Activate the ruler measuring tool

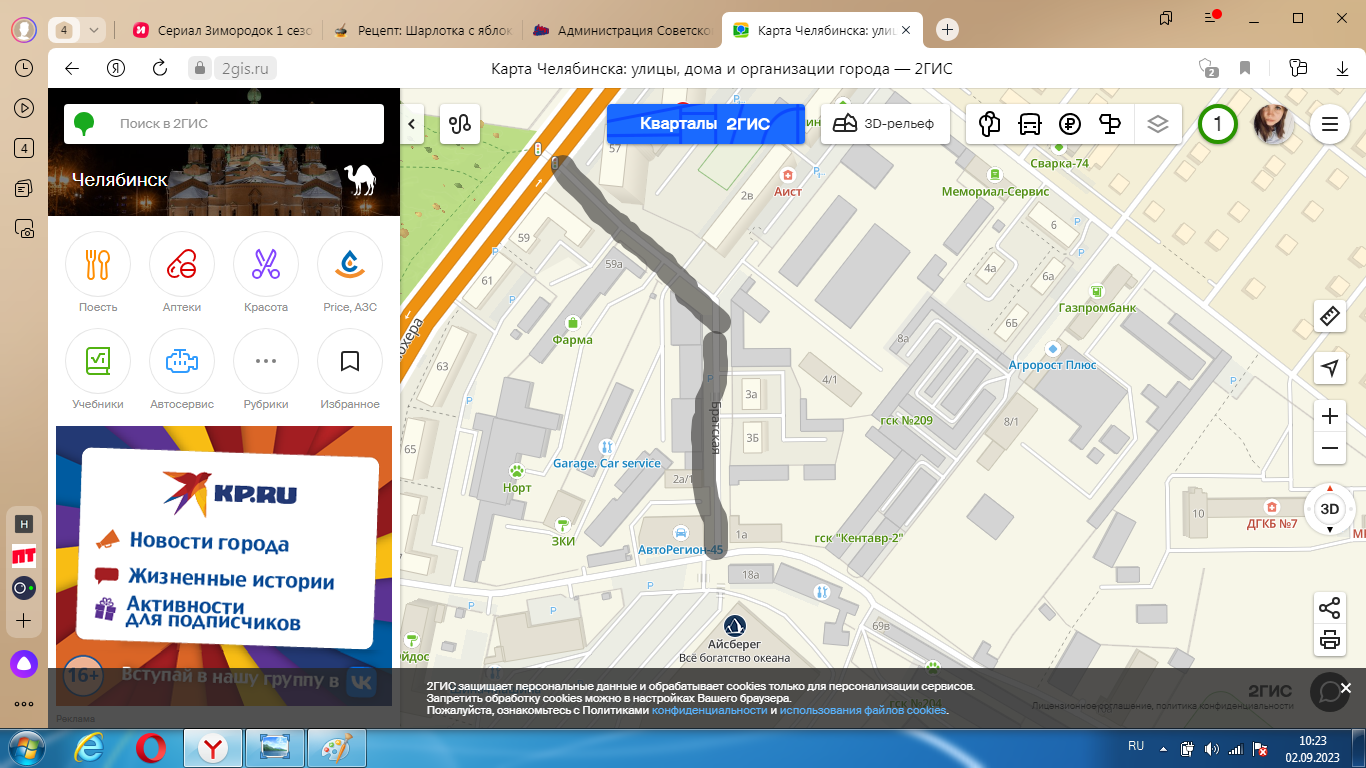1330,316
